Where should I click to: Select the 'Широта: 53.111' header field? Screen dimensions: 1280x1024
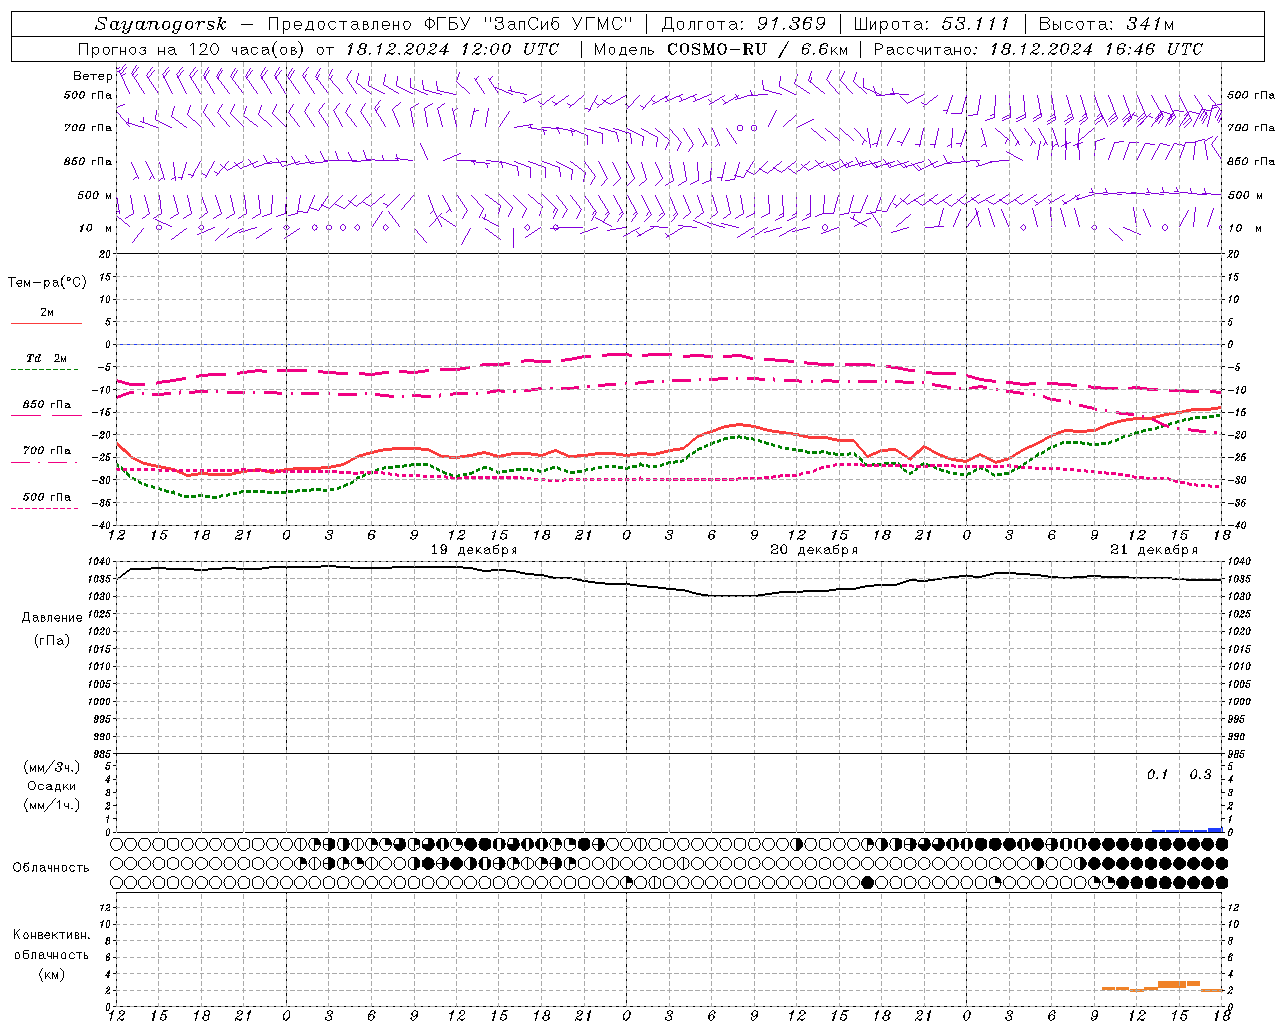(932, 24)
